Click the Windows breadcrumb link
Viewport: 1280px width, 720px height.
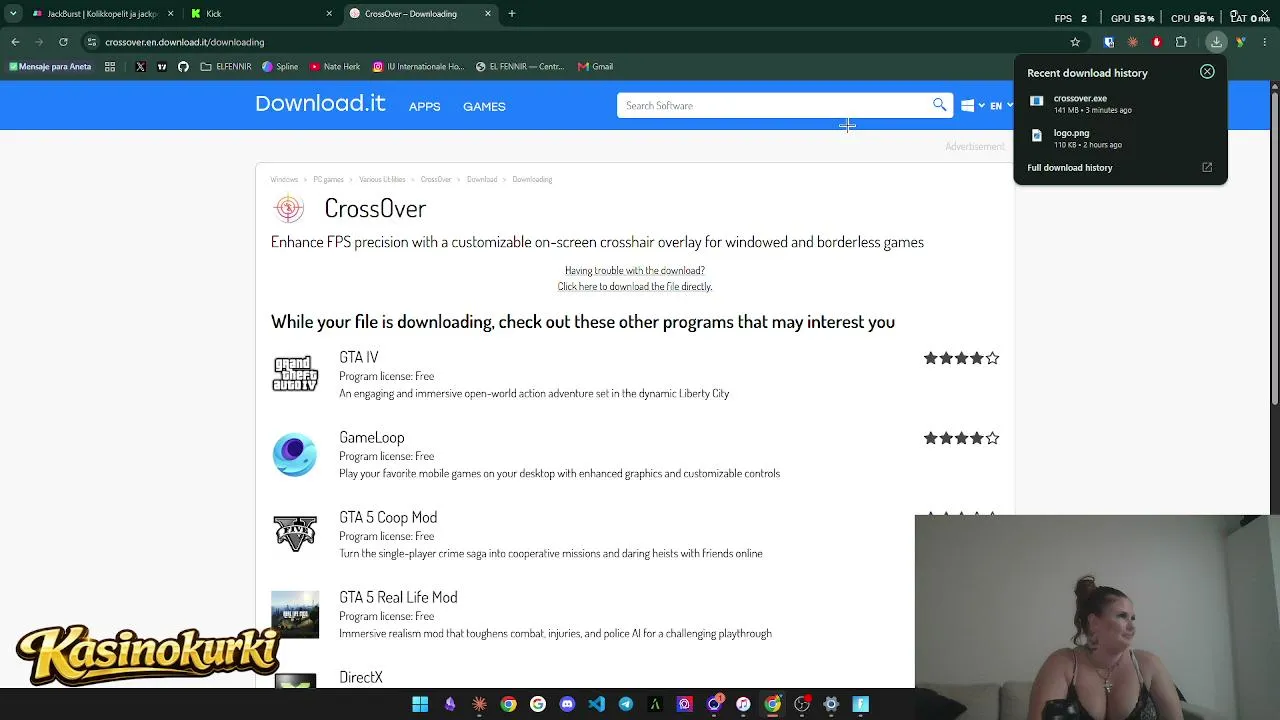[x=284, y=180]
